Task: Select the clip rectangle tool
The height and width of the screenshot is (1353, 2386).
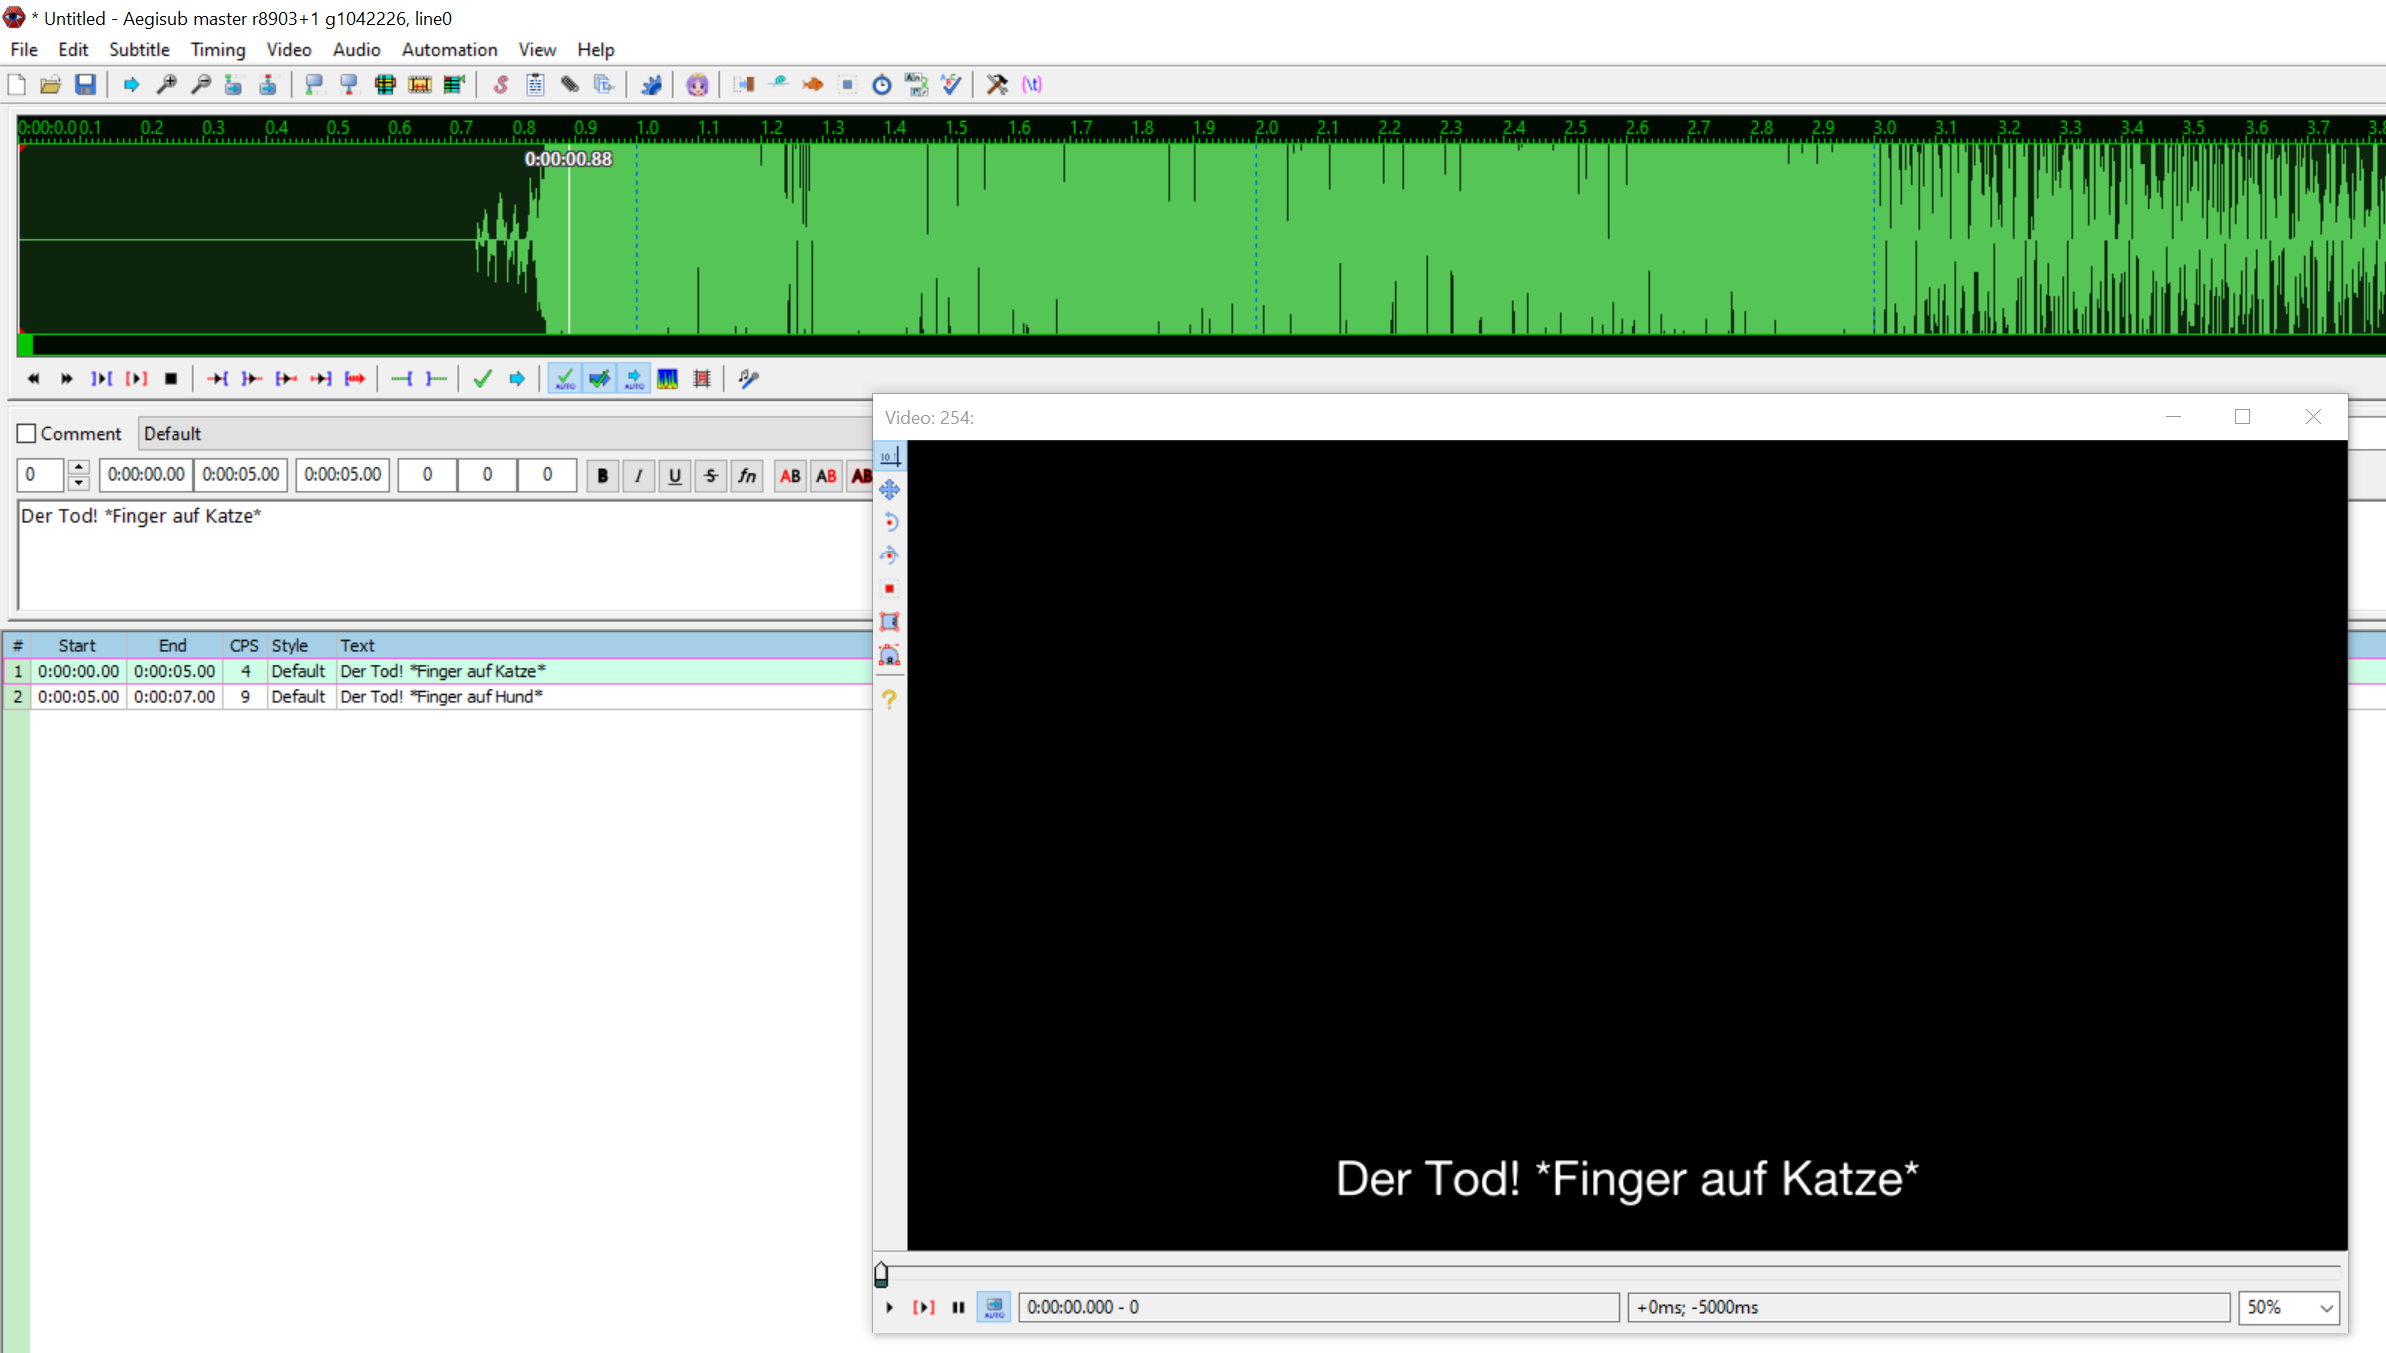Action: tap(889, 622)
